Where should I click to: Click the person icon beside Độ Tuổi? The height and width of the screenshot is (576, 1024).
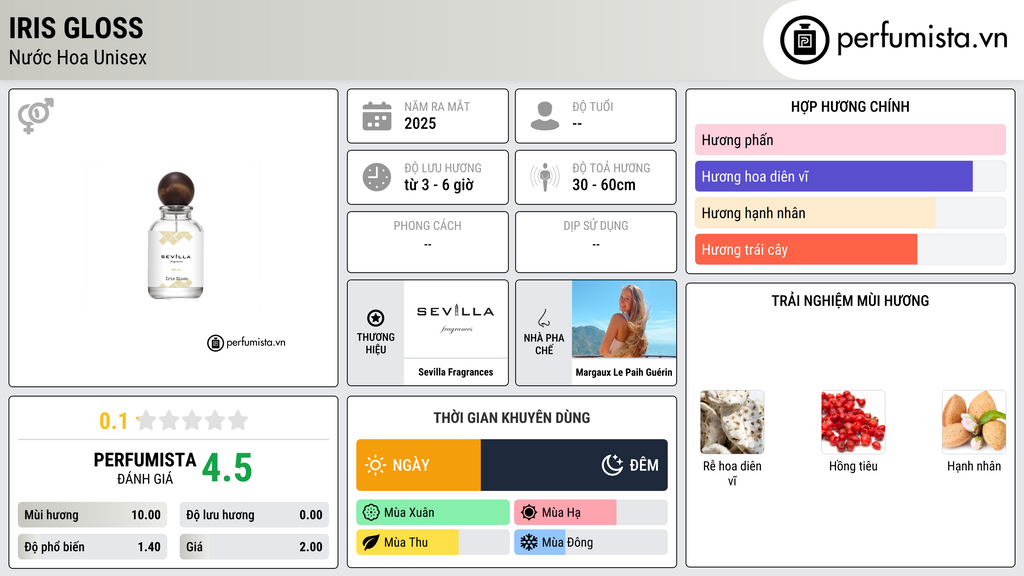(545, 116)
